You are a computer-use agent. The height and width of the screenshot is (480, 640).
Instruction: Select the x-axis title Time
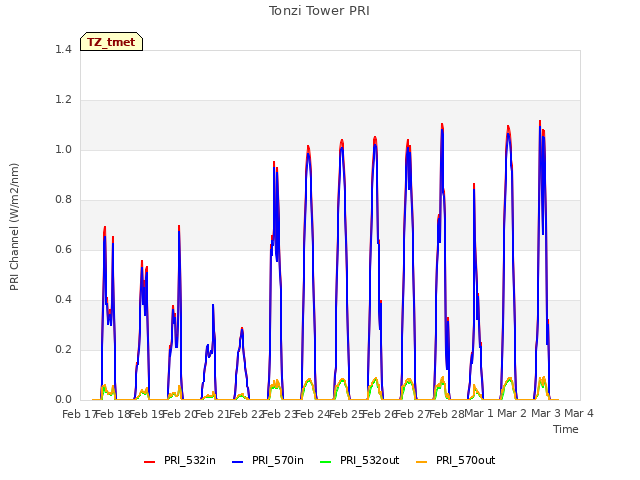pos(566,429)
